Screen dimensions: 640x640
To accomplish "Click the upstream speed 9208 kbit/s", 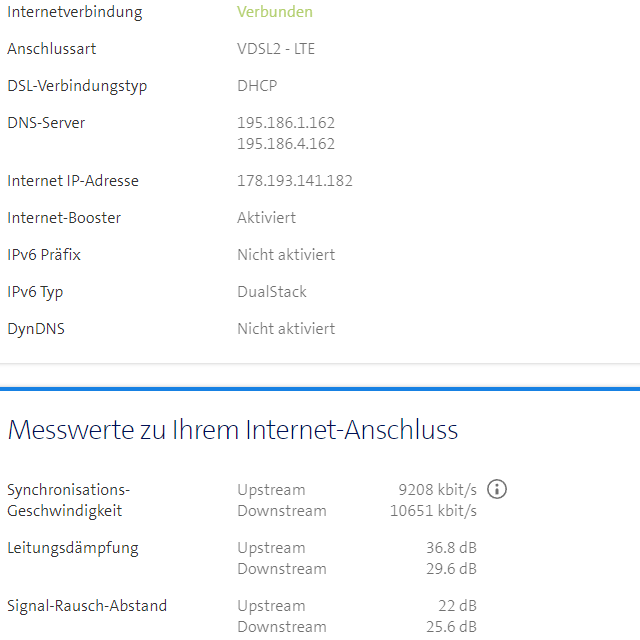I will [x=437, y=490].
